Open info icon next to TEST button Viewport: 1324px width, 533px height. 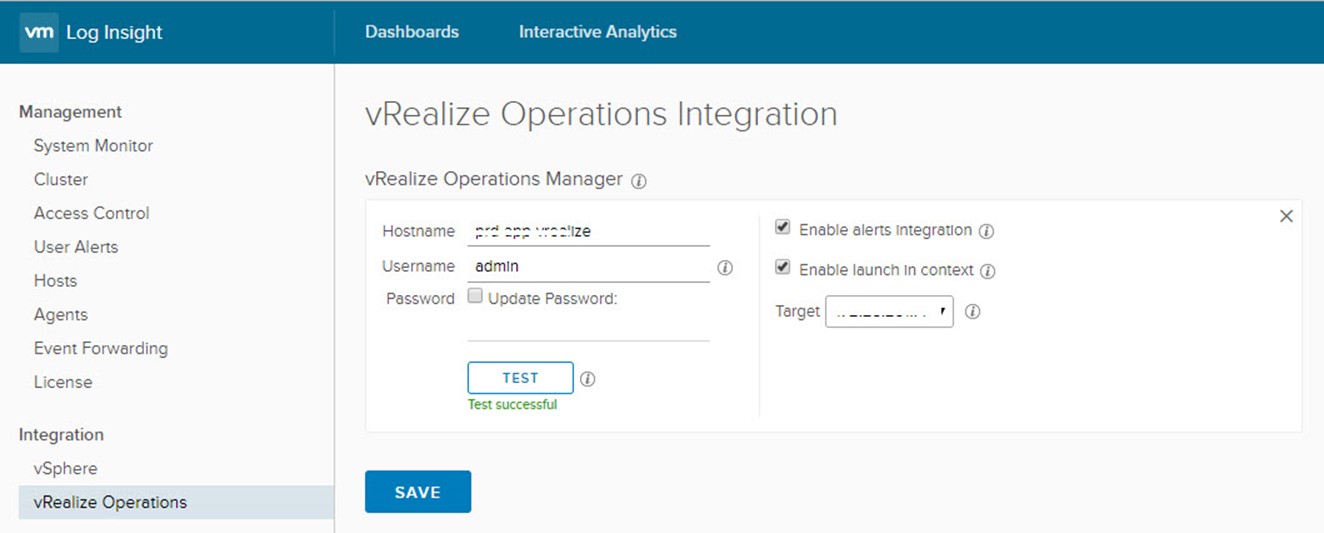pos(588,379)
